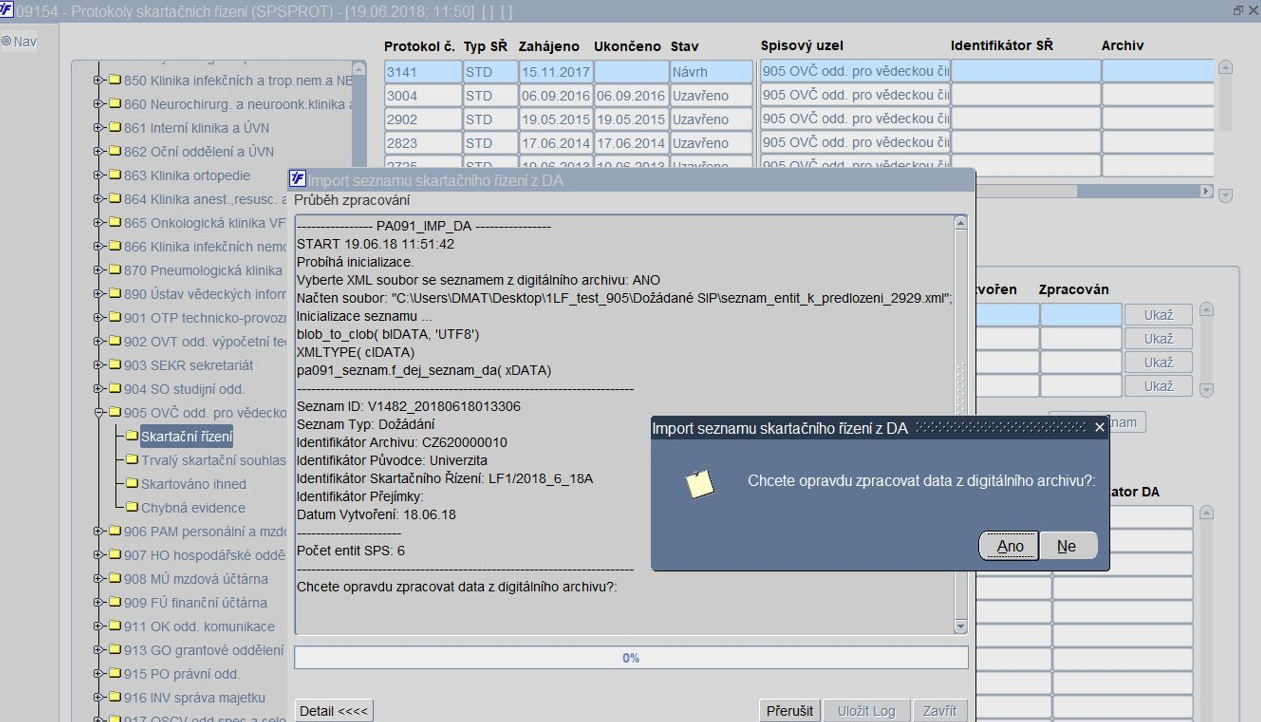Expand the 863 Klinika ortopedie node

point(99,176)
